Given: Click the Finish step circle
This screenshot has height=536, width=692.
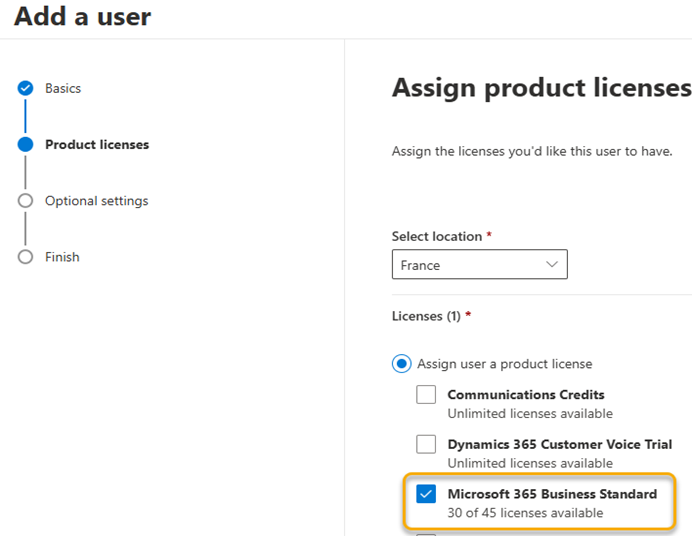Looking at the screenshot, I should 25,257.
